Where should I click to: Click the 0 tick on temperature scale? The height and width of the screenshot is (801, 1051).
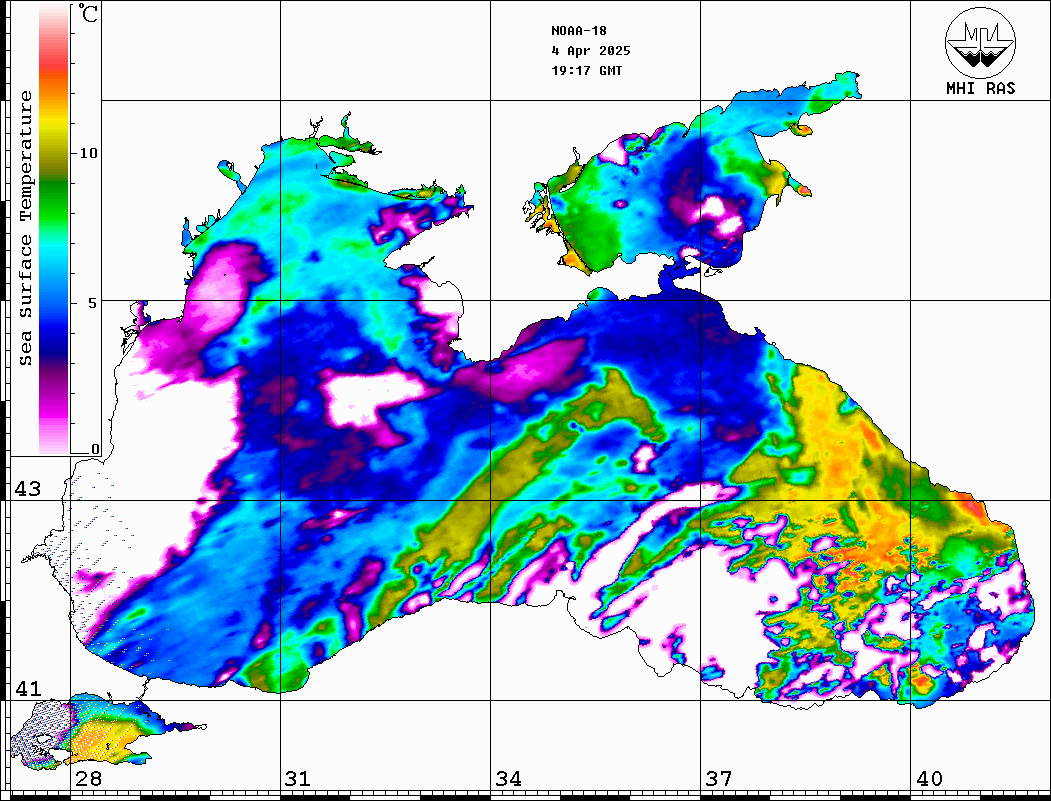[x=95, y=449]
